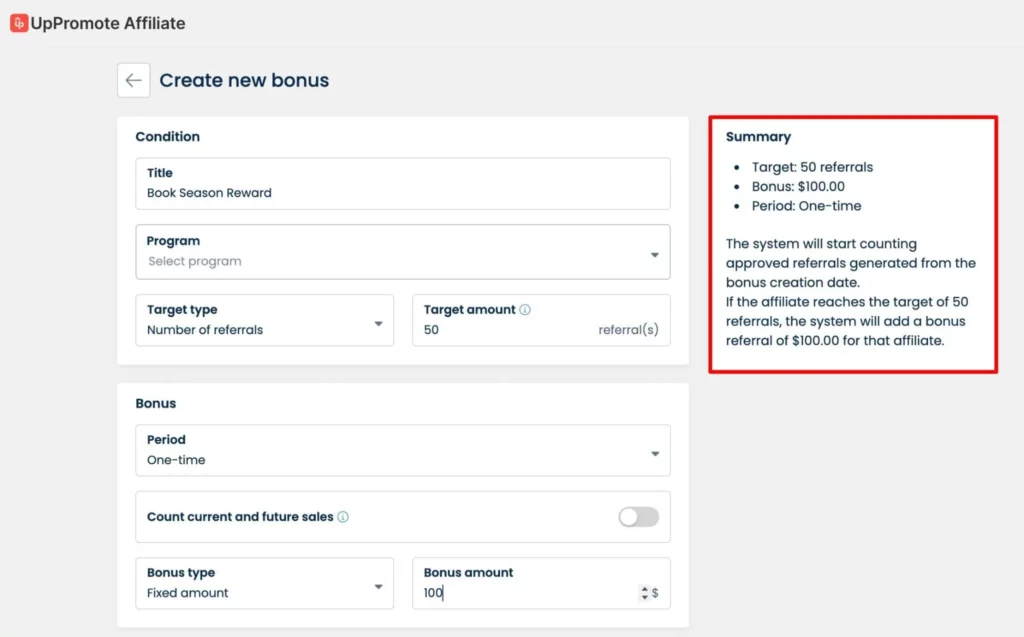Click the Create new bonus heading
The height and width of the screenshot is (637, 1024).
click(244, 80)
